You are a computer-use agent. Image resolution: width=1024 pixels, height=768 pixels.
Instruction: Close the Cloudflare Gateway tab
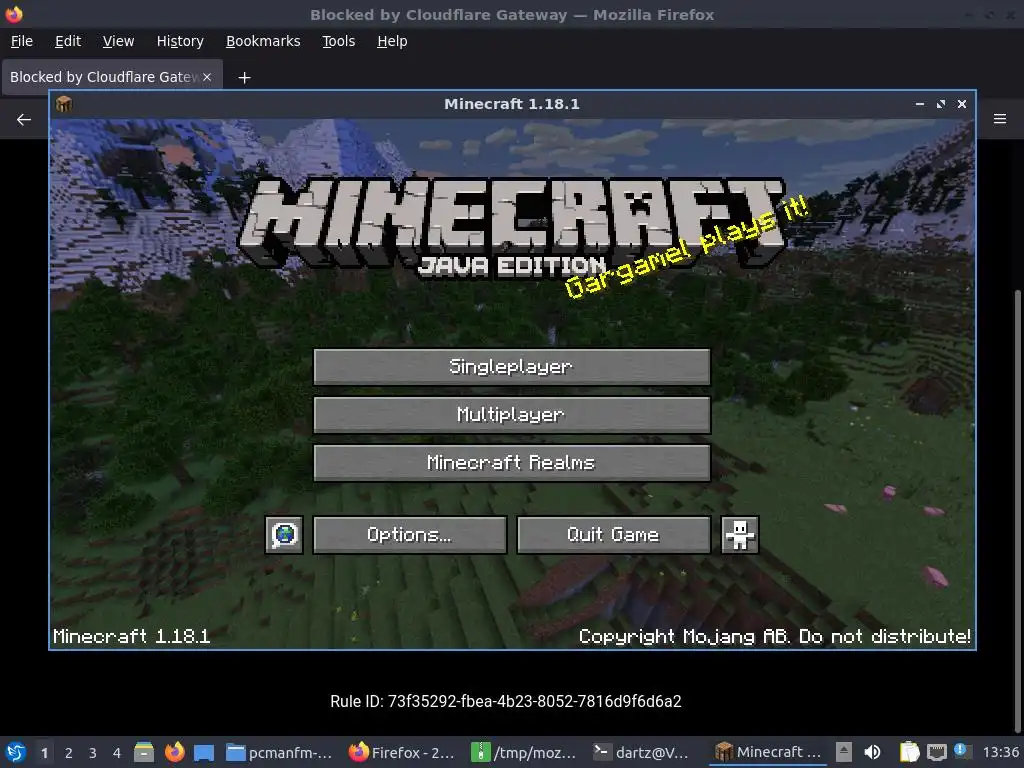pos(207,77)
